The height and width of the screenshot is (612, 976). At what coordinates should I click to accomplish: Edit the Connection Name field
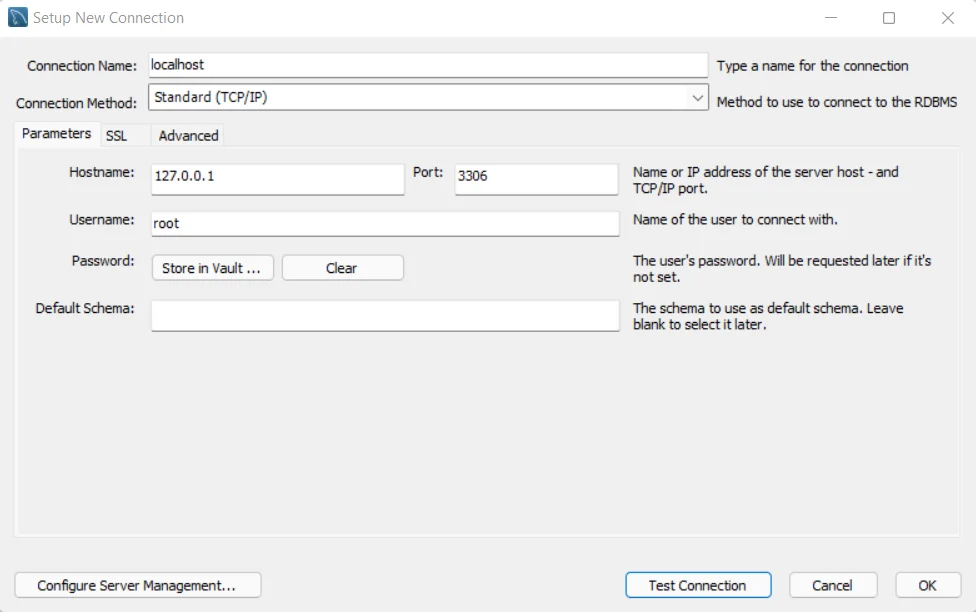(427, 64)
